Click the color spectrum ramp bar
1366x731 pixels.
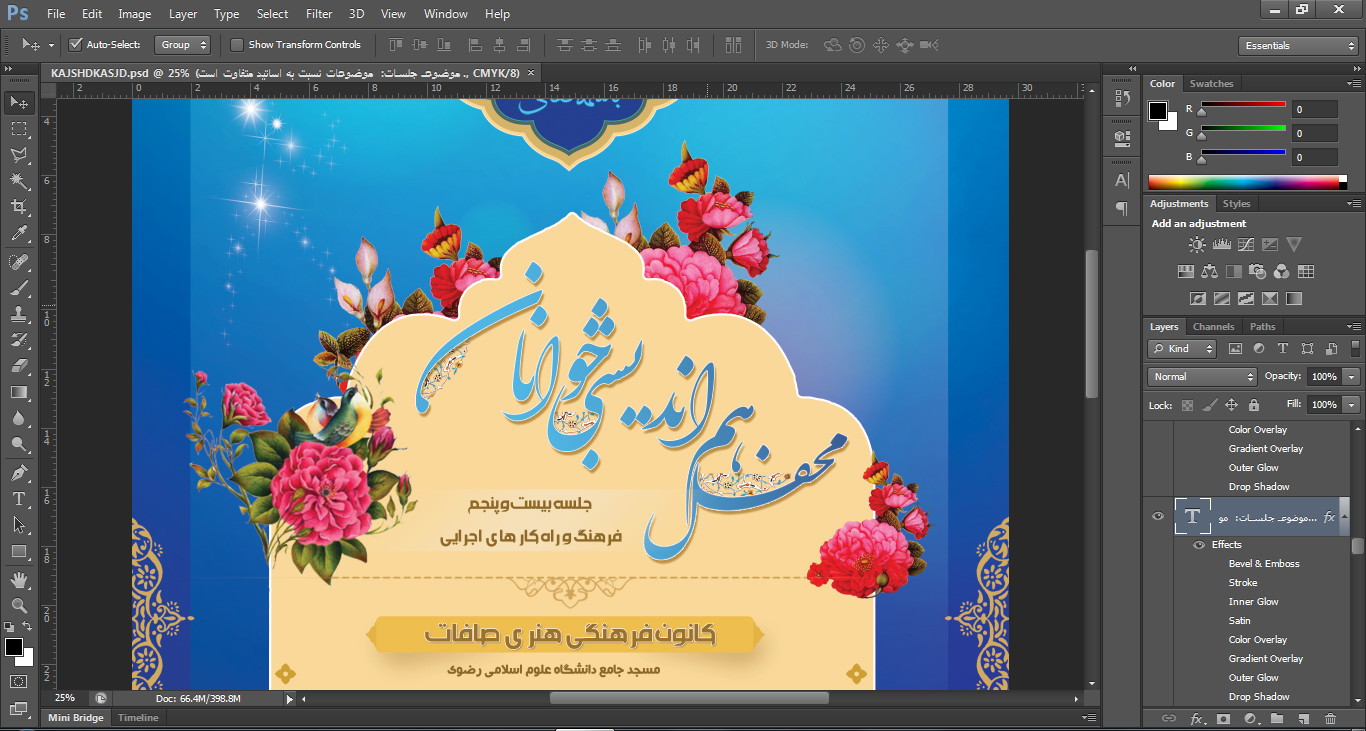tap(1243, 182)
